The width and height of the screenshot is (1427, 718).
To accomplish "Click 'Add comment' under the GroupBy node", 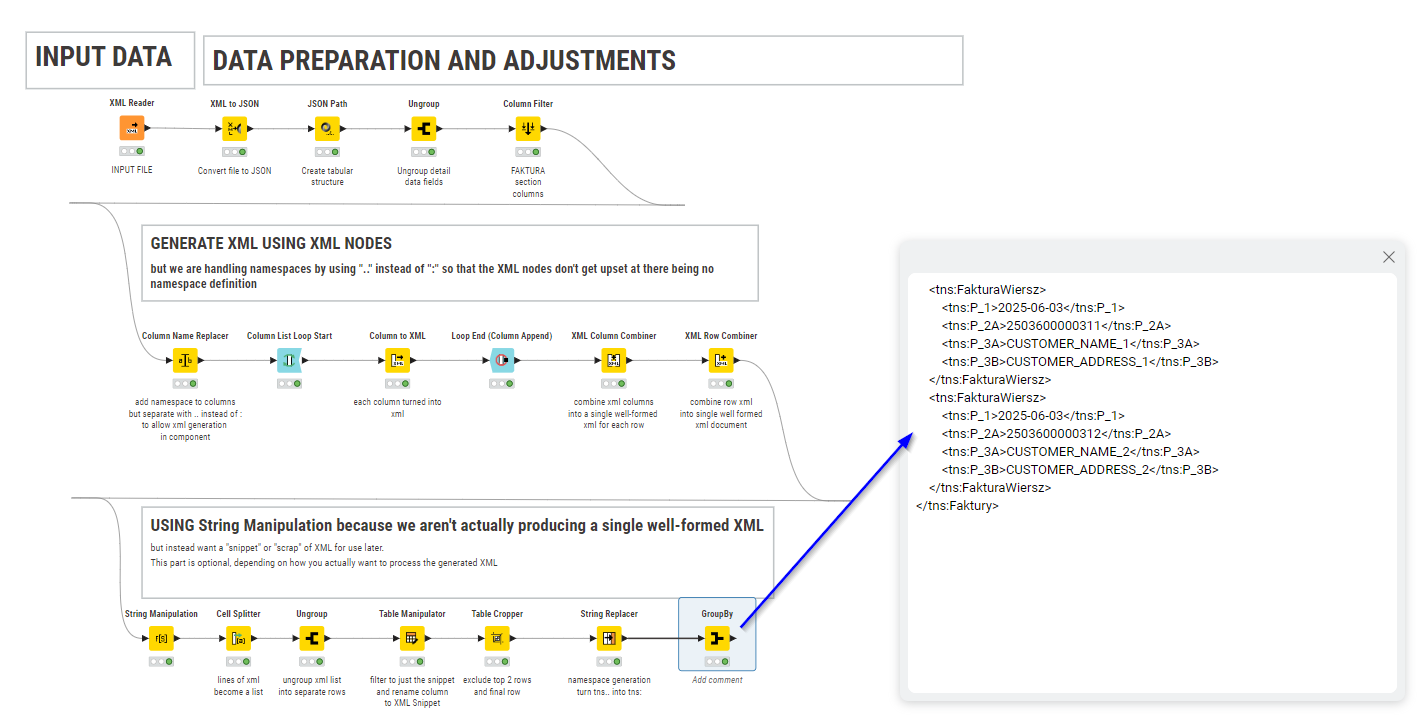I will (x=717, y=680).
